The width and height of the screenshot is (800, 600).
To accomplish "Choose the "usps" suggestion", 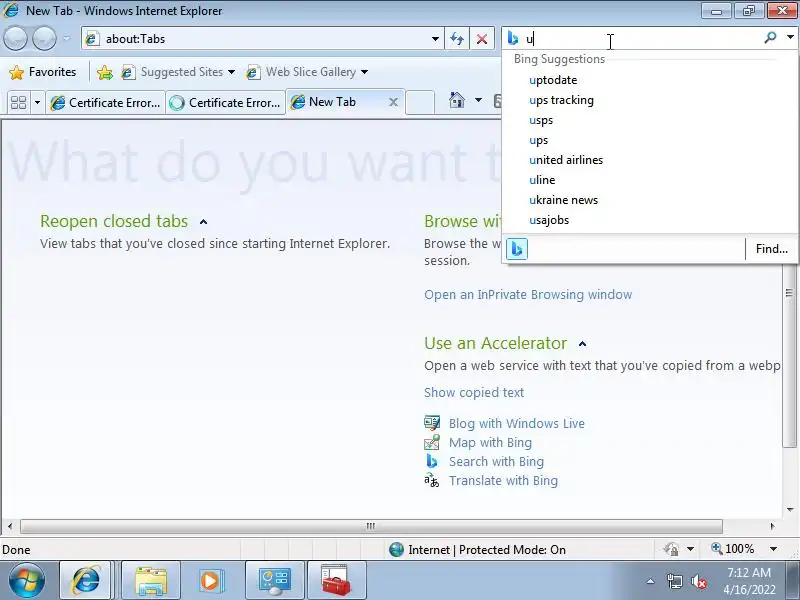I will [x=541, y=120].
